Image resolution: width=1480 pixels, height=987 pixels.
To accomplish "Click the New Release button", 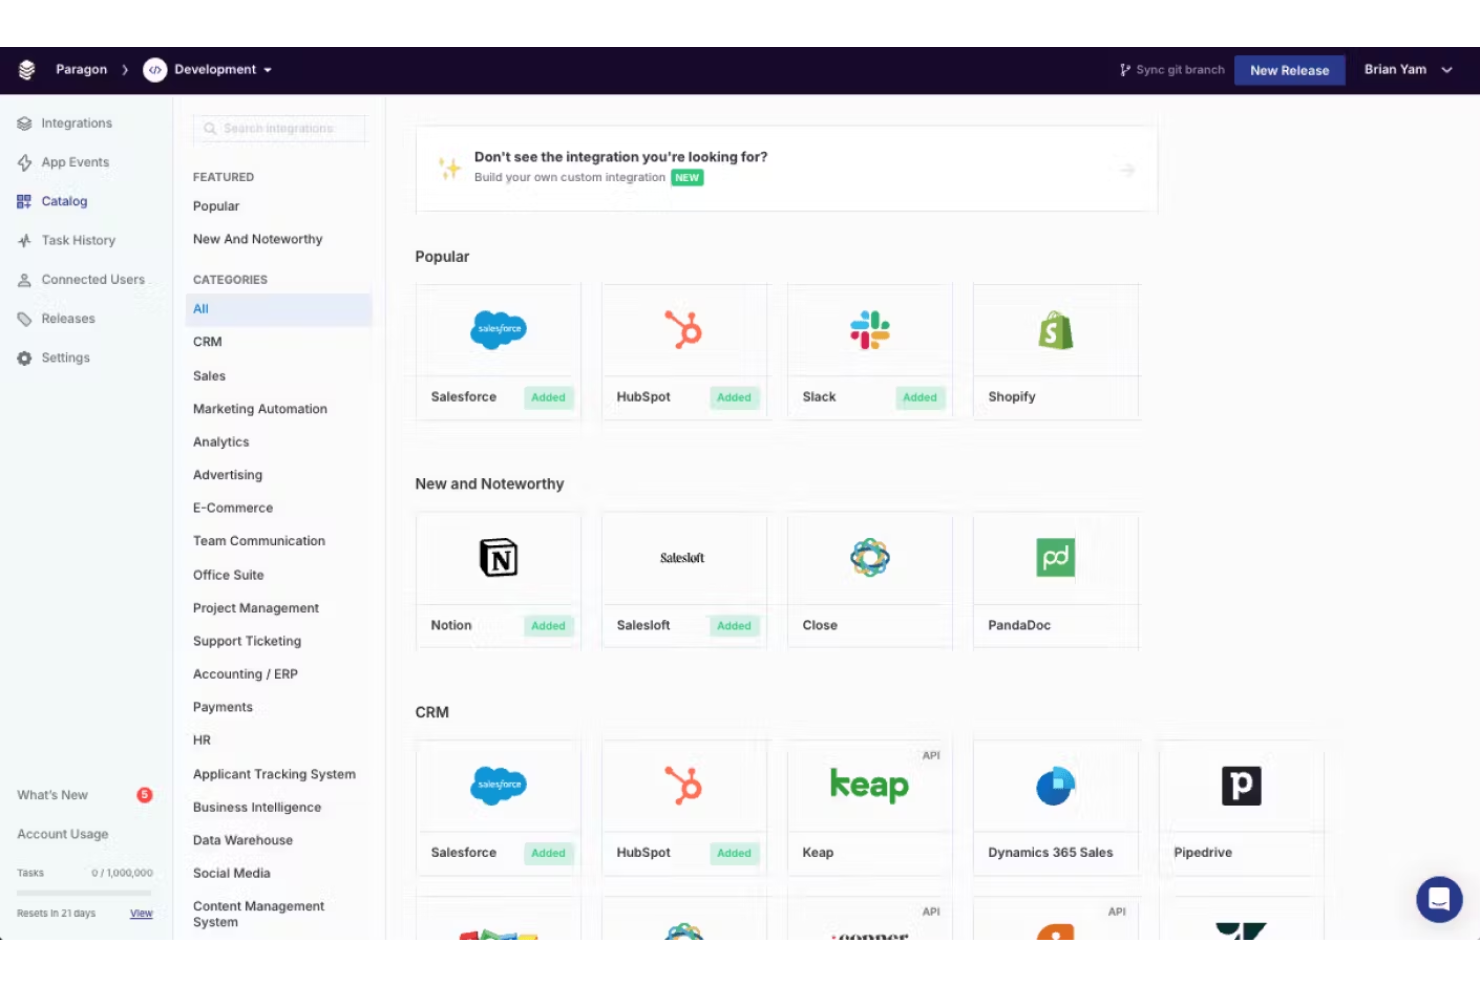I will tap(1289, 70).
